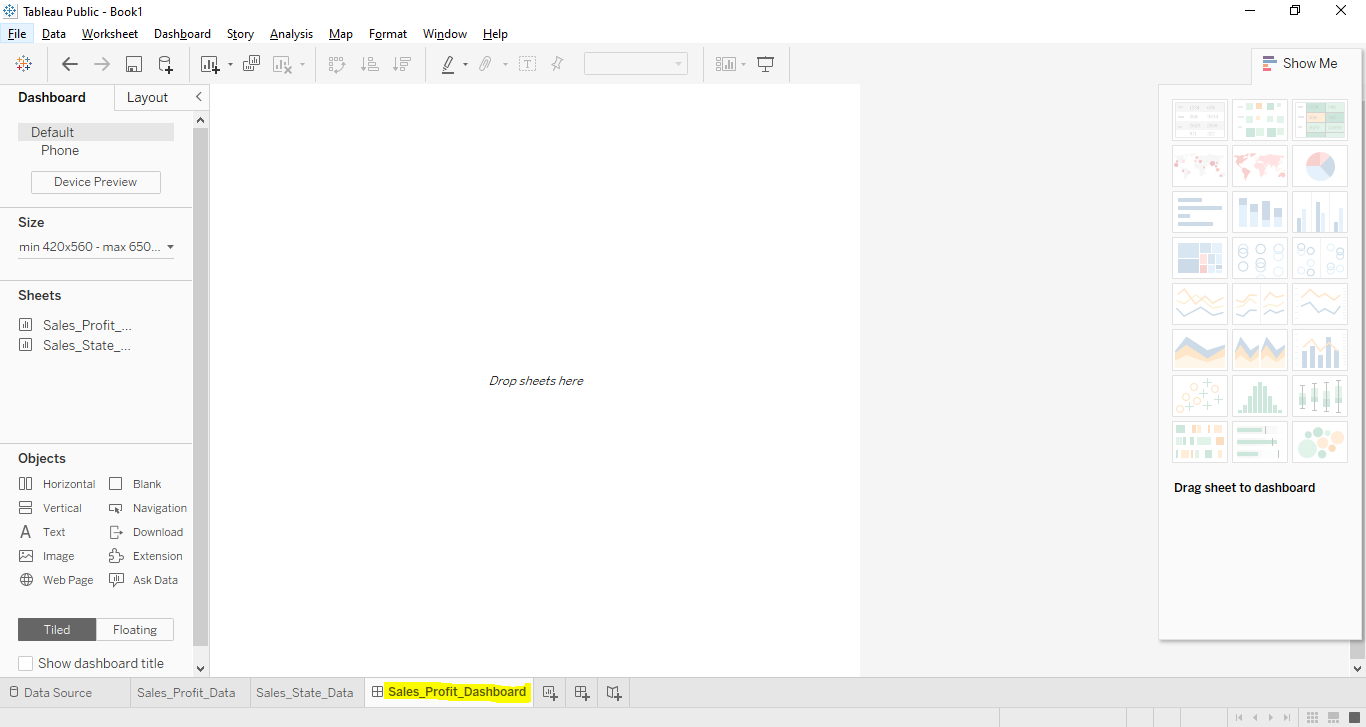Open the Highlight dropdown arrow
1366x727 pixels.
click(x=465, y=65)
